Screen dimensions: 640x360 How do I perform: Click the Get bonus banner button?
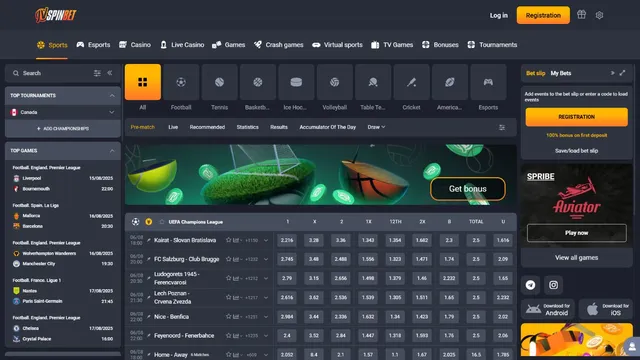pyautogui.click(x=468, y=189)
